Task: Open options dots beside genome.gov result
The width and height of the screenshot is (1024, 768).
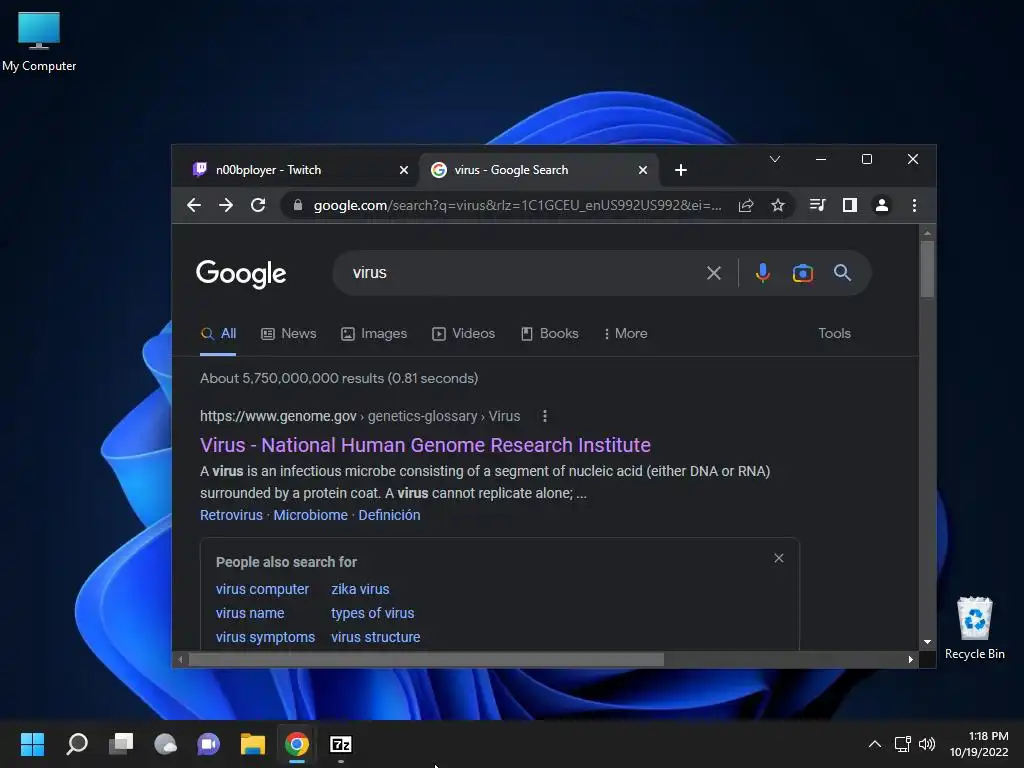Action: click(545, 416)
